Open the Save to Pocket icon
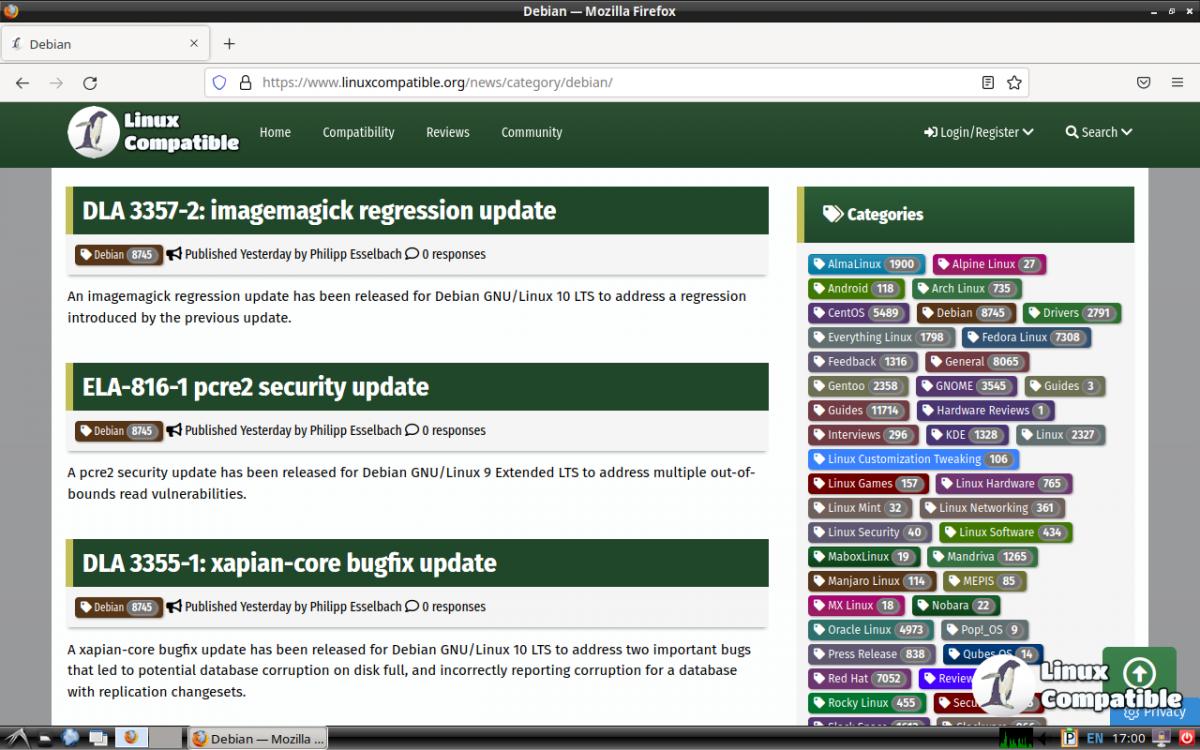This screenshot has height=750, width=1200. (x=1143, y=83)
